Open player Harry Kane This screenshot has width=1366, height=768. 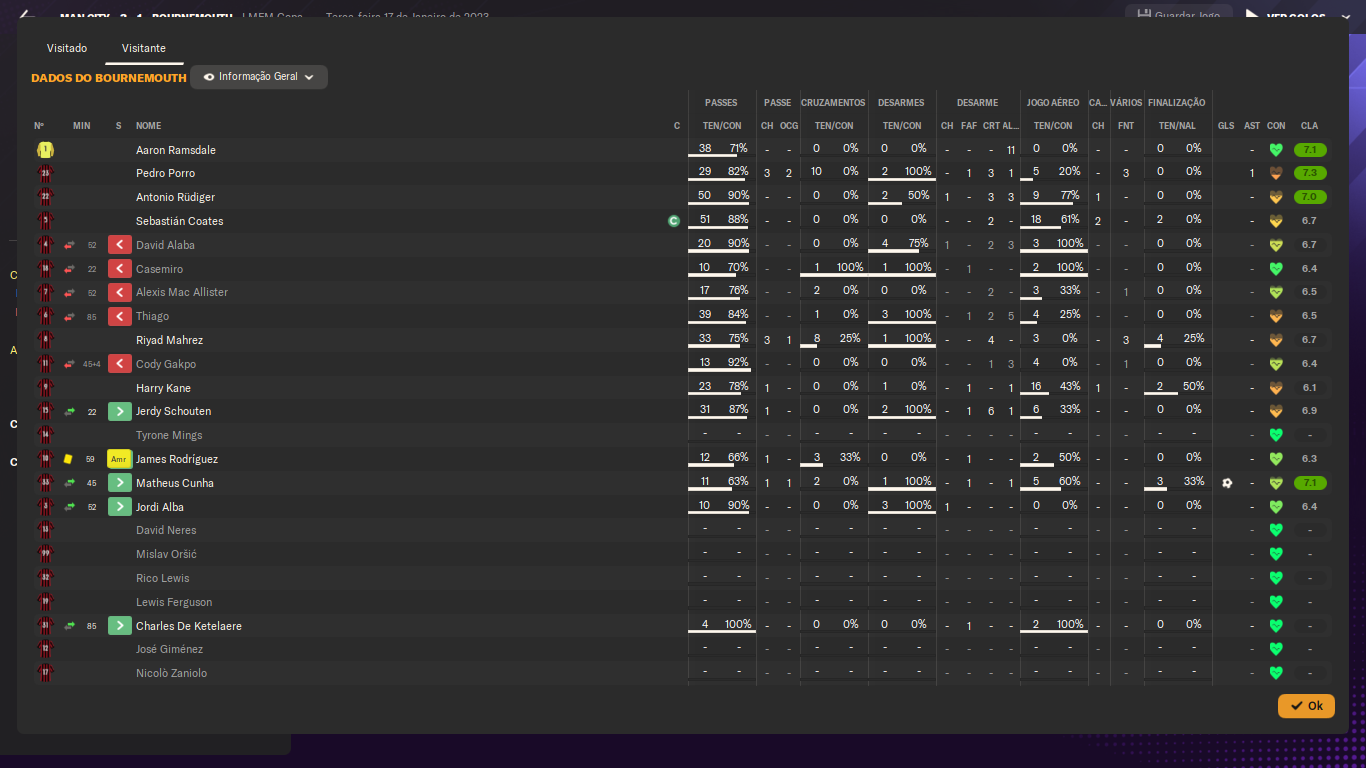coord(163,388)
